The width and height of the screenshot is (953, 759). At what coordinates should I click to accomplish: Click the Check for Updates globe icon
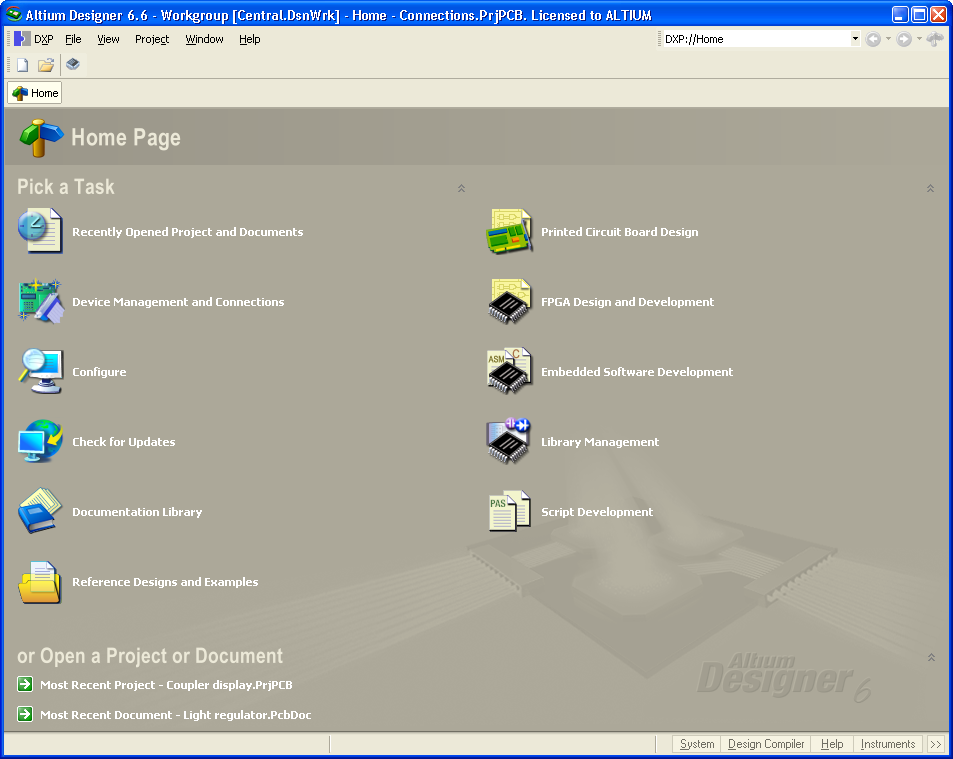pos(40,441)
